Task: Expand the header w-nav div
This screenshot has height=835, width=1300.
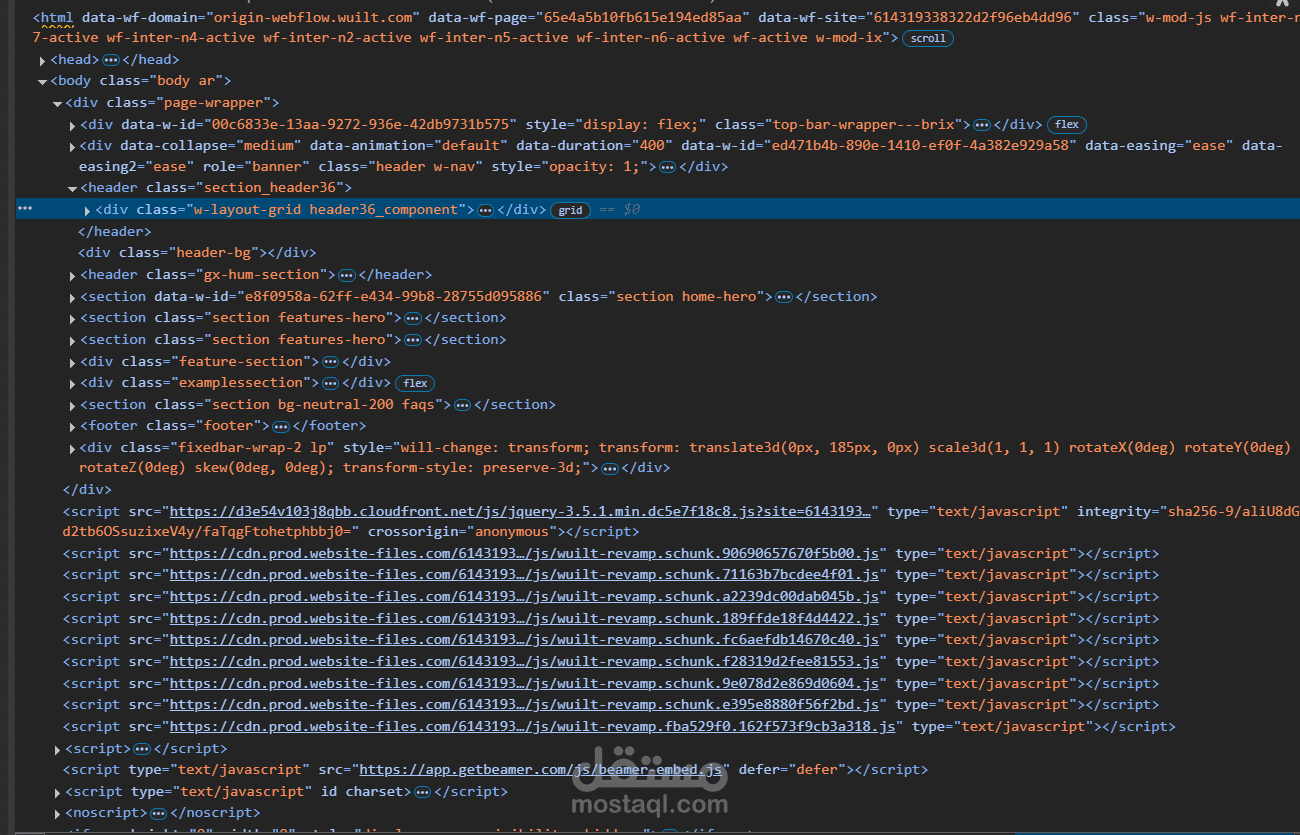Action: (73, 147)
